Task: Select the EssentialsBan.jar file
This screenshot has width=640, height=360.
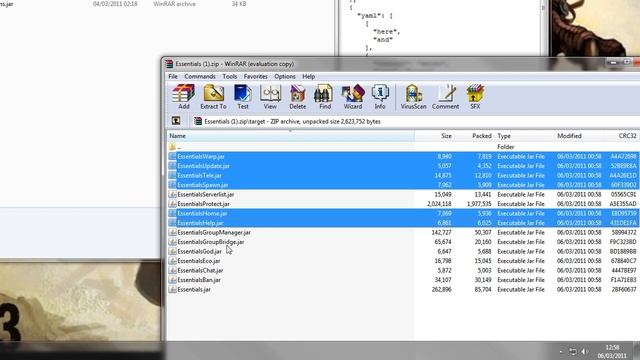Action: (403, 280)
